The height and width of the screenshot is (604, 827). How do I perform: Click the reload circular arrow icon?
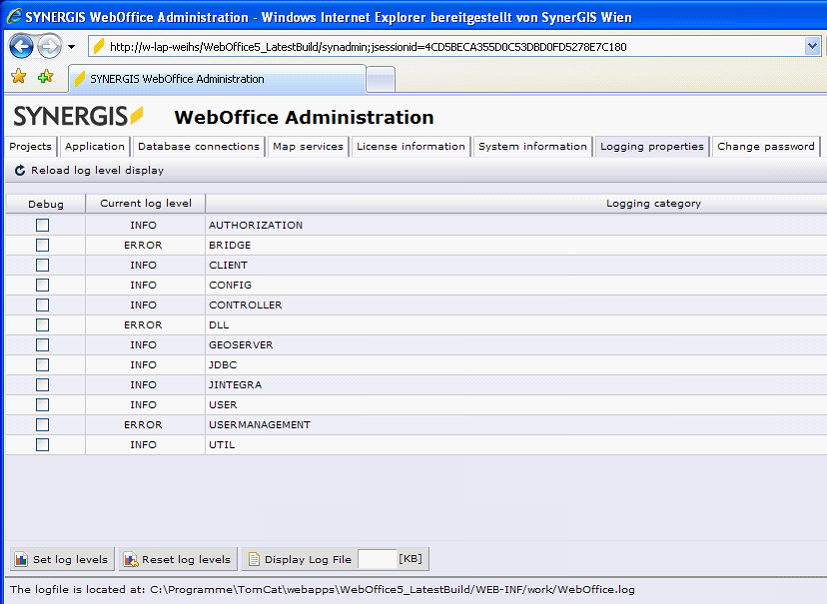[18, 170]
